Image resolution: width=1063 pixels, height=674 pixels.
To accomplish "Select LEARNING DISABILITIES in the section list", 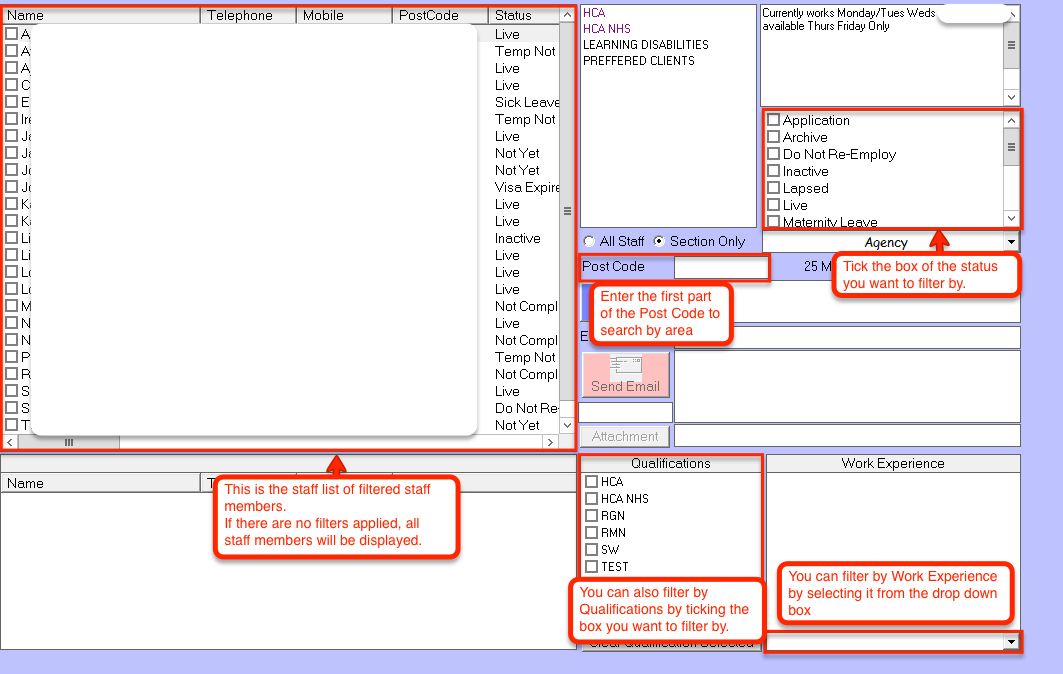I will [x=645, y=45].
